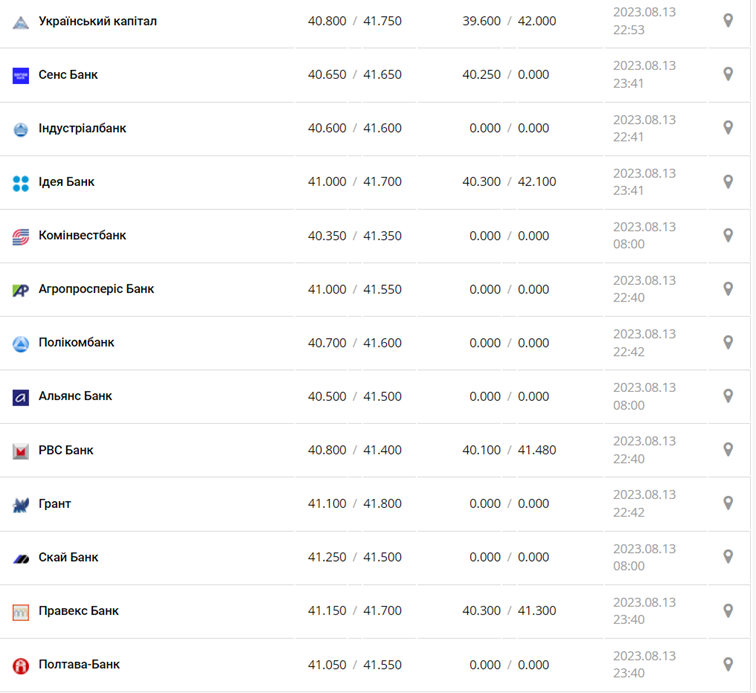Image resolution: width=756 pixels, height=693 pixels.
Task: Click the РВС Банк red logo icon
Action: pyautogui.click(x=20, y=451)
